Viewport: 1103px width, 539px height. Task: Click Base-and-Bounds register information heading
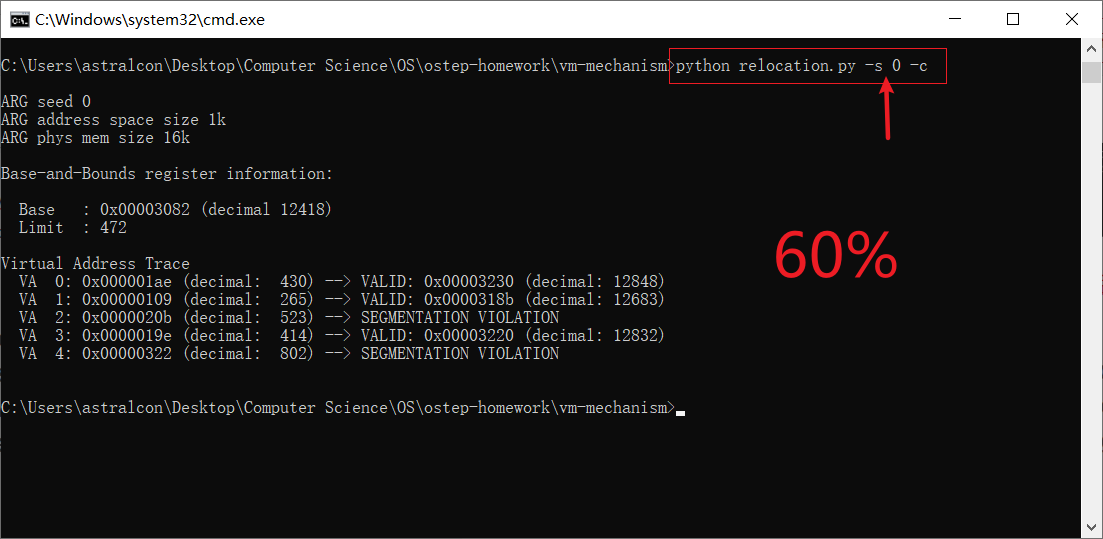[167, 174]
